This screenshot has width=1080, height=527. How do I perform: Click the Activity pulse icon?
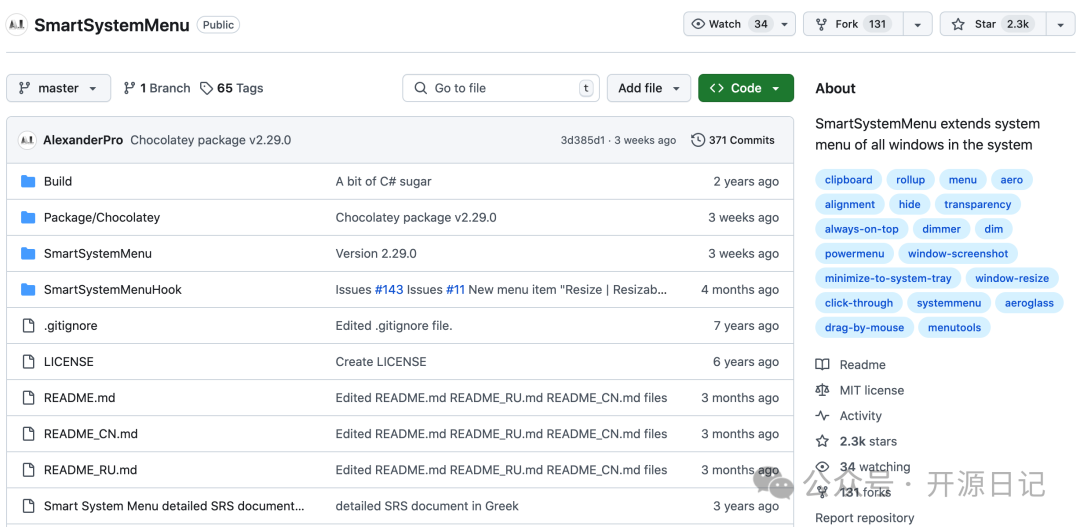point(822,416)
